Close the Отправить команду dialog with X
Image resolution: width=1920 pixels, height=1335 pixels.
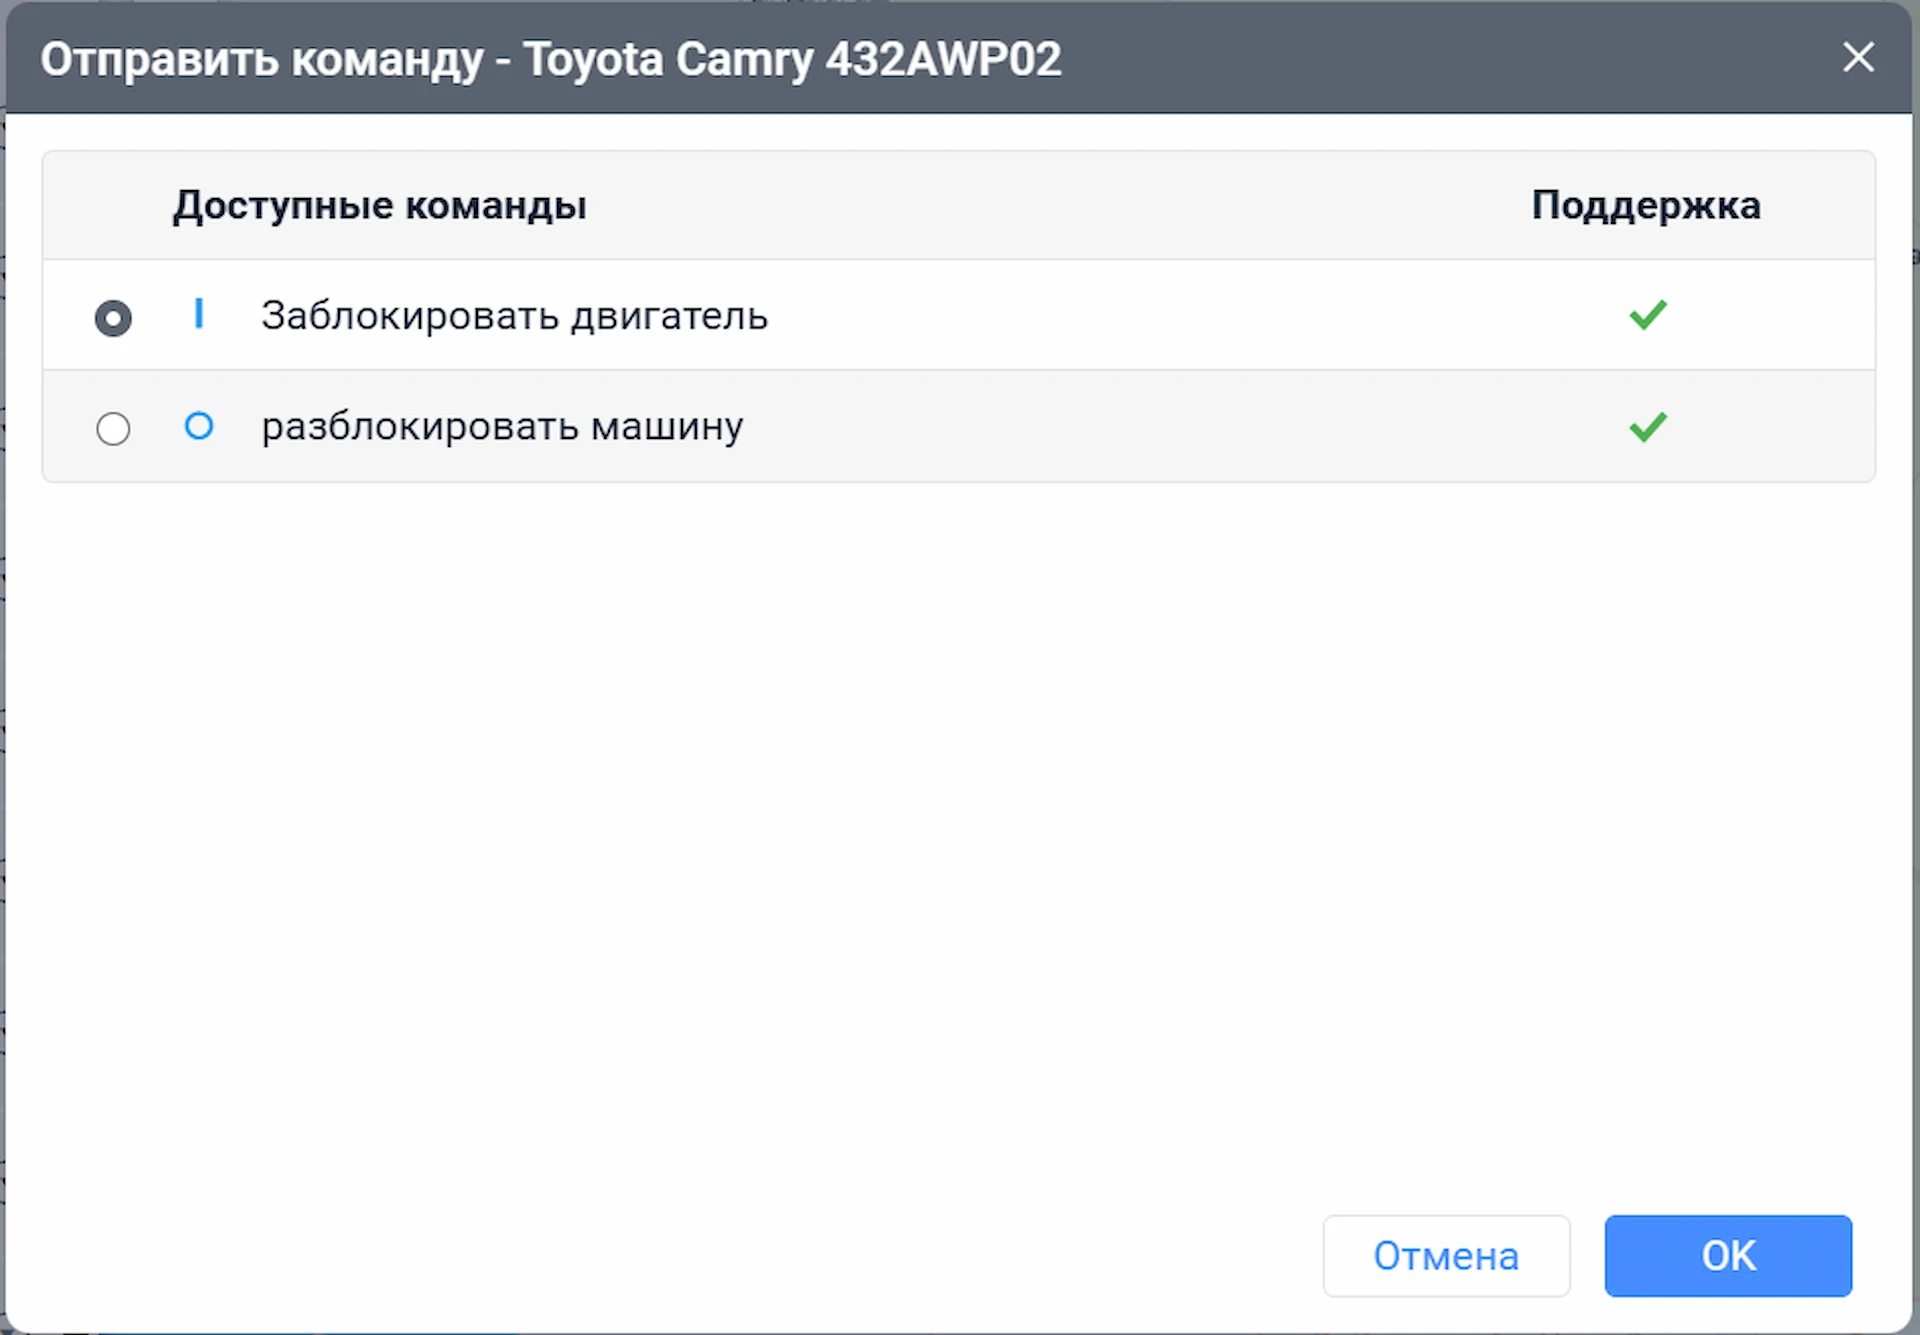(x=1858, y=57)
